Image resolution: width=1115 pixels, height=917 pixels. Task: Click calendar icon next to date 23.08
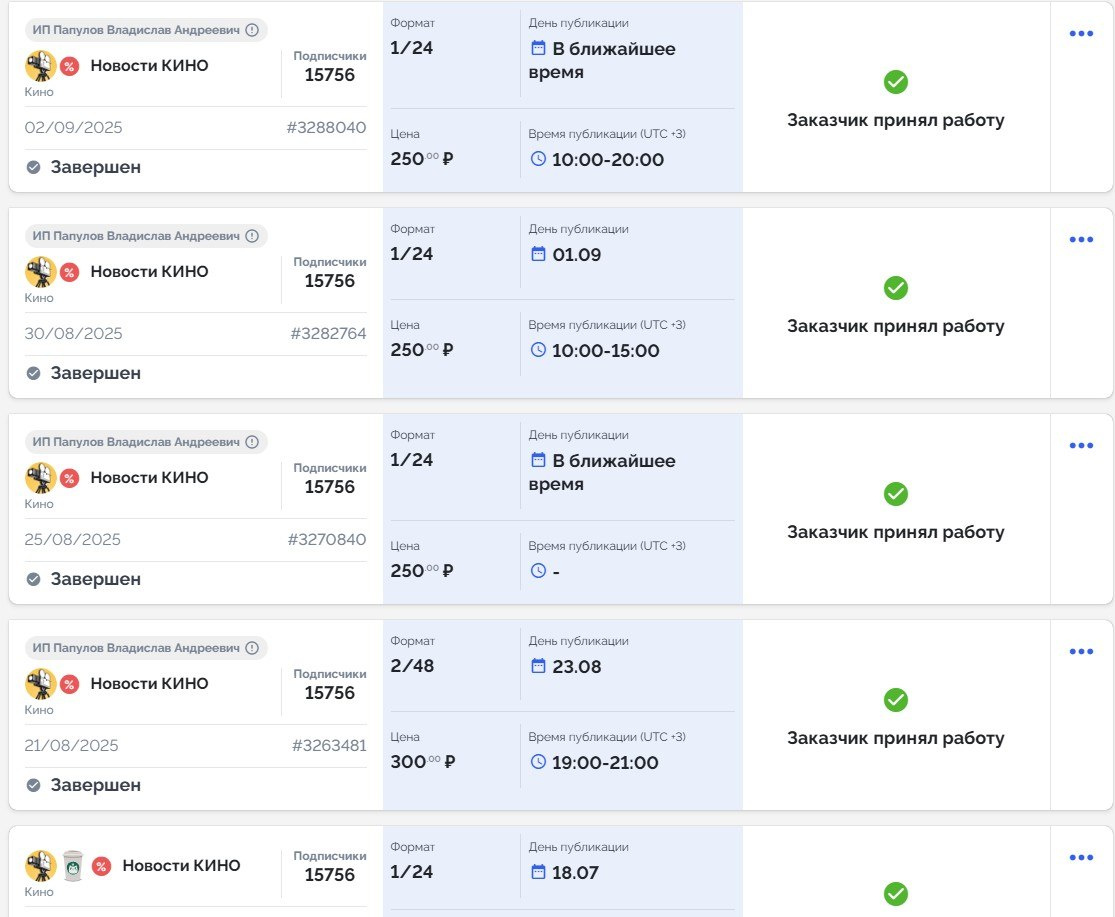pyautogui.click(x=538, y=667)
